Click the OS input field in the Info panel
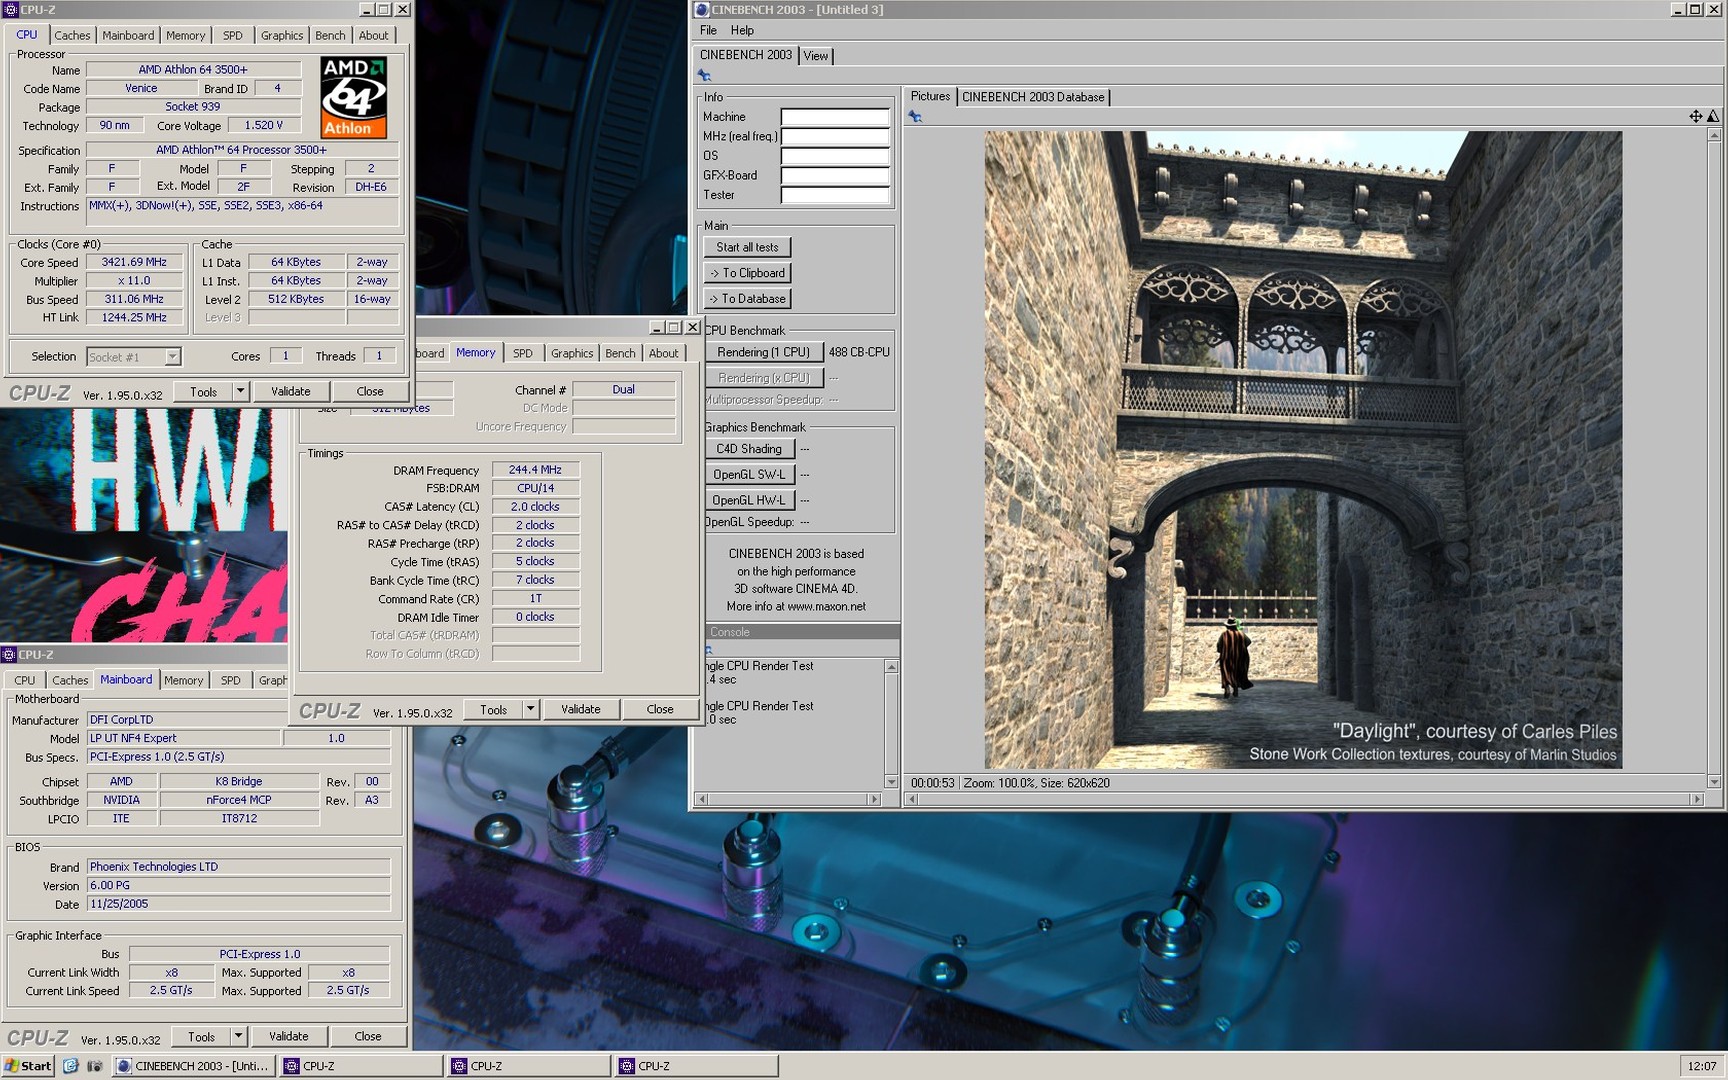 pos(835,156)
